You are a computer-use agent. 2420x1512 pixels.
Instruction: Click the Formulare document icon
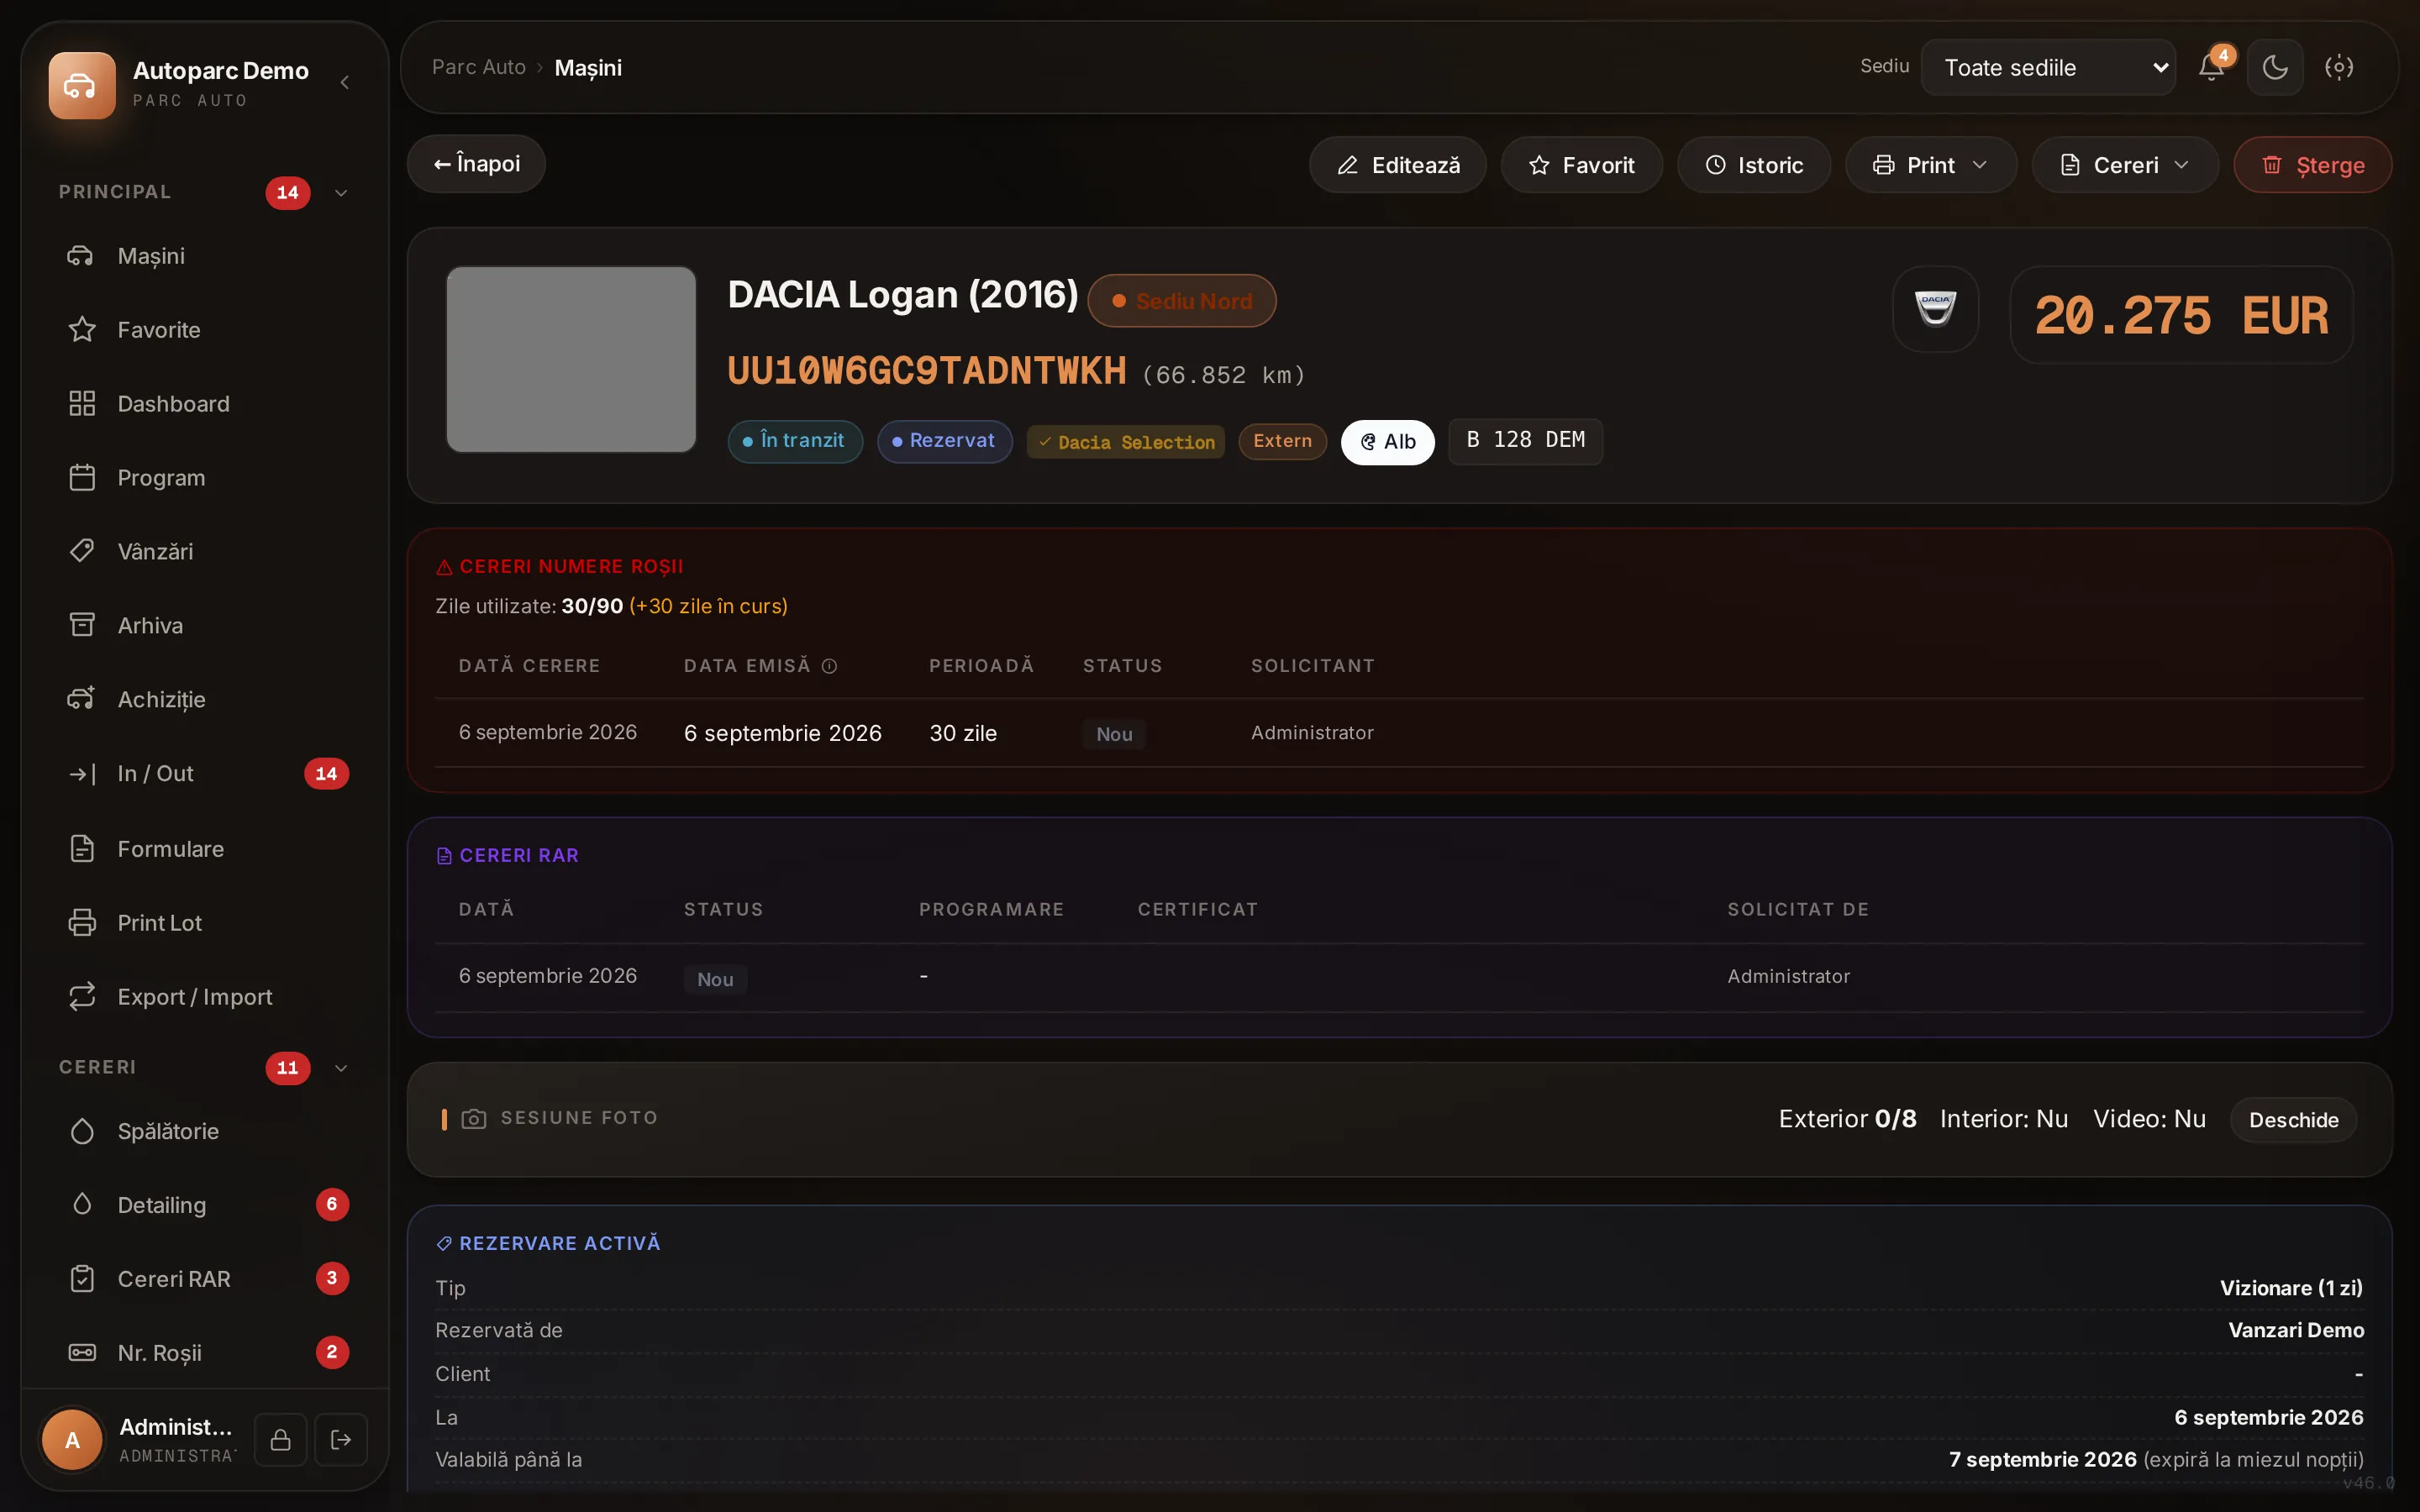click(82, 849)
